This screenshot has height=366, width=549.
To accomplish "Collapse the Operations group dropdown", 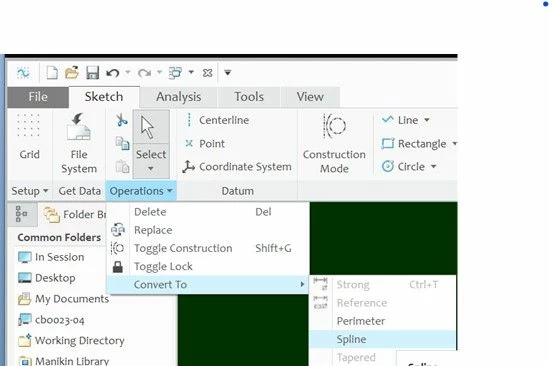I will [x=141, y=191].
